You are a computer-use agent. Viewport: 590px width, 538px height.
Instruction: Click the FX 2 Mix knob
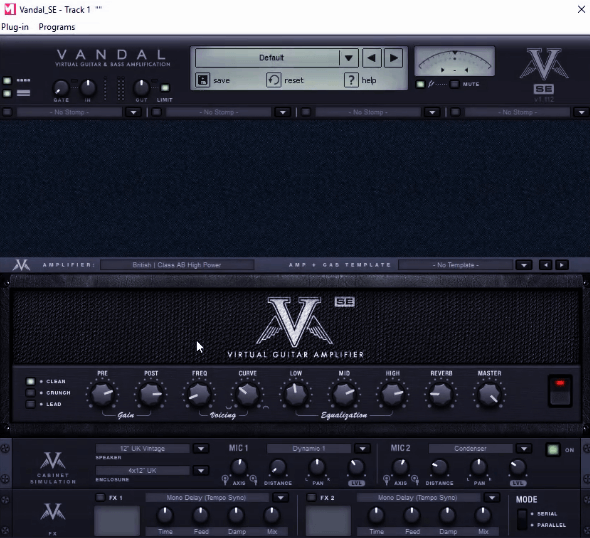[x=483, y=515]
